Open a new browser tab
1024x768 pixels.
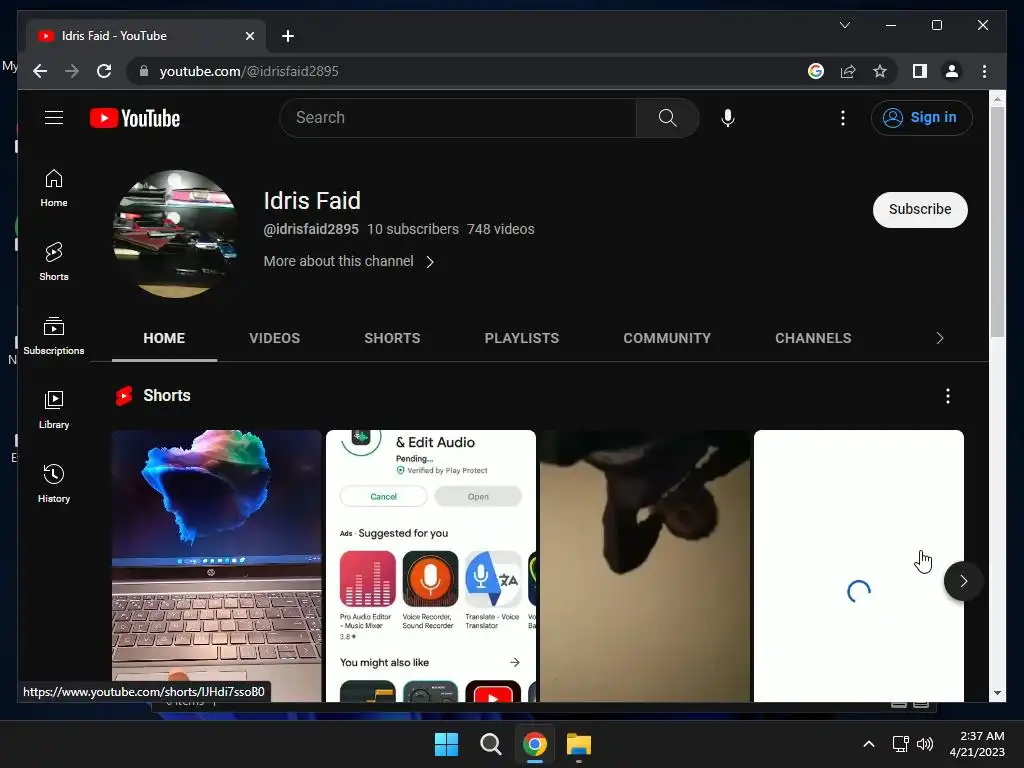287,36
